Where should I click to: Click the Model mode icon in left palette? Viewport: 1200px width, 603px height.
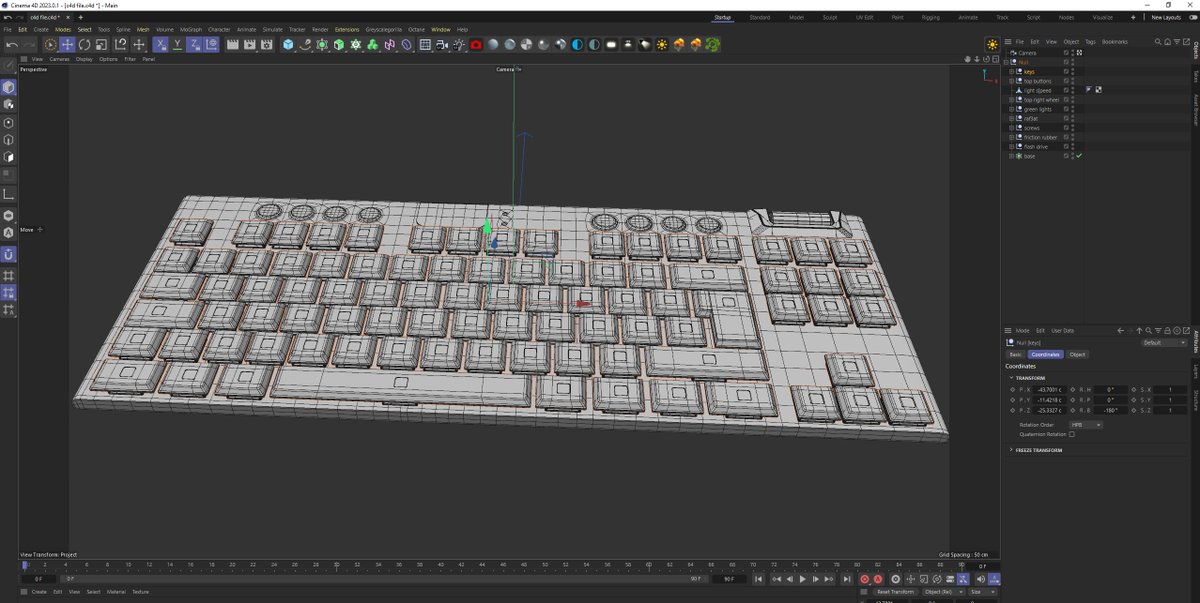click(x=9, y=87)
